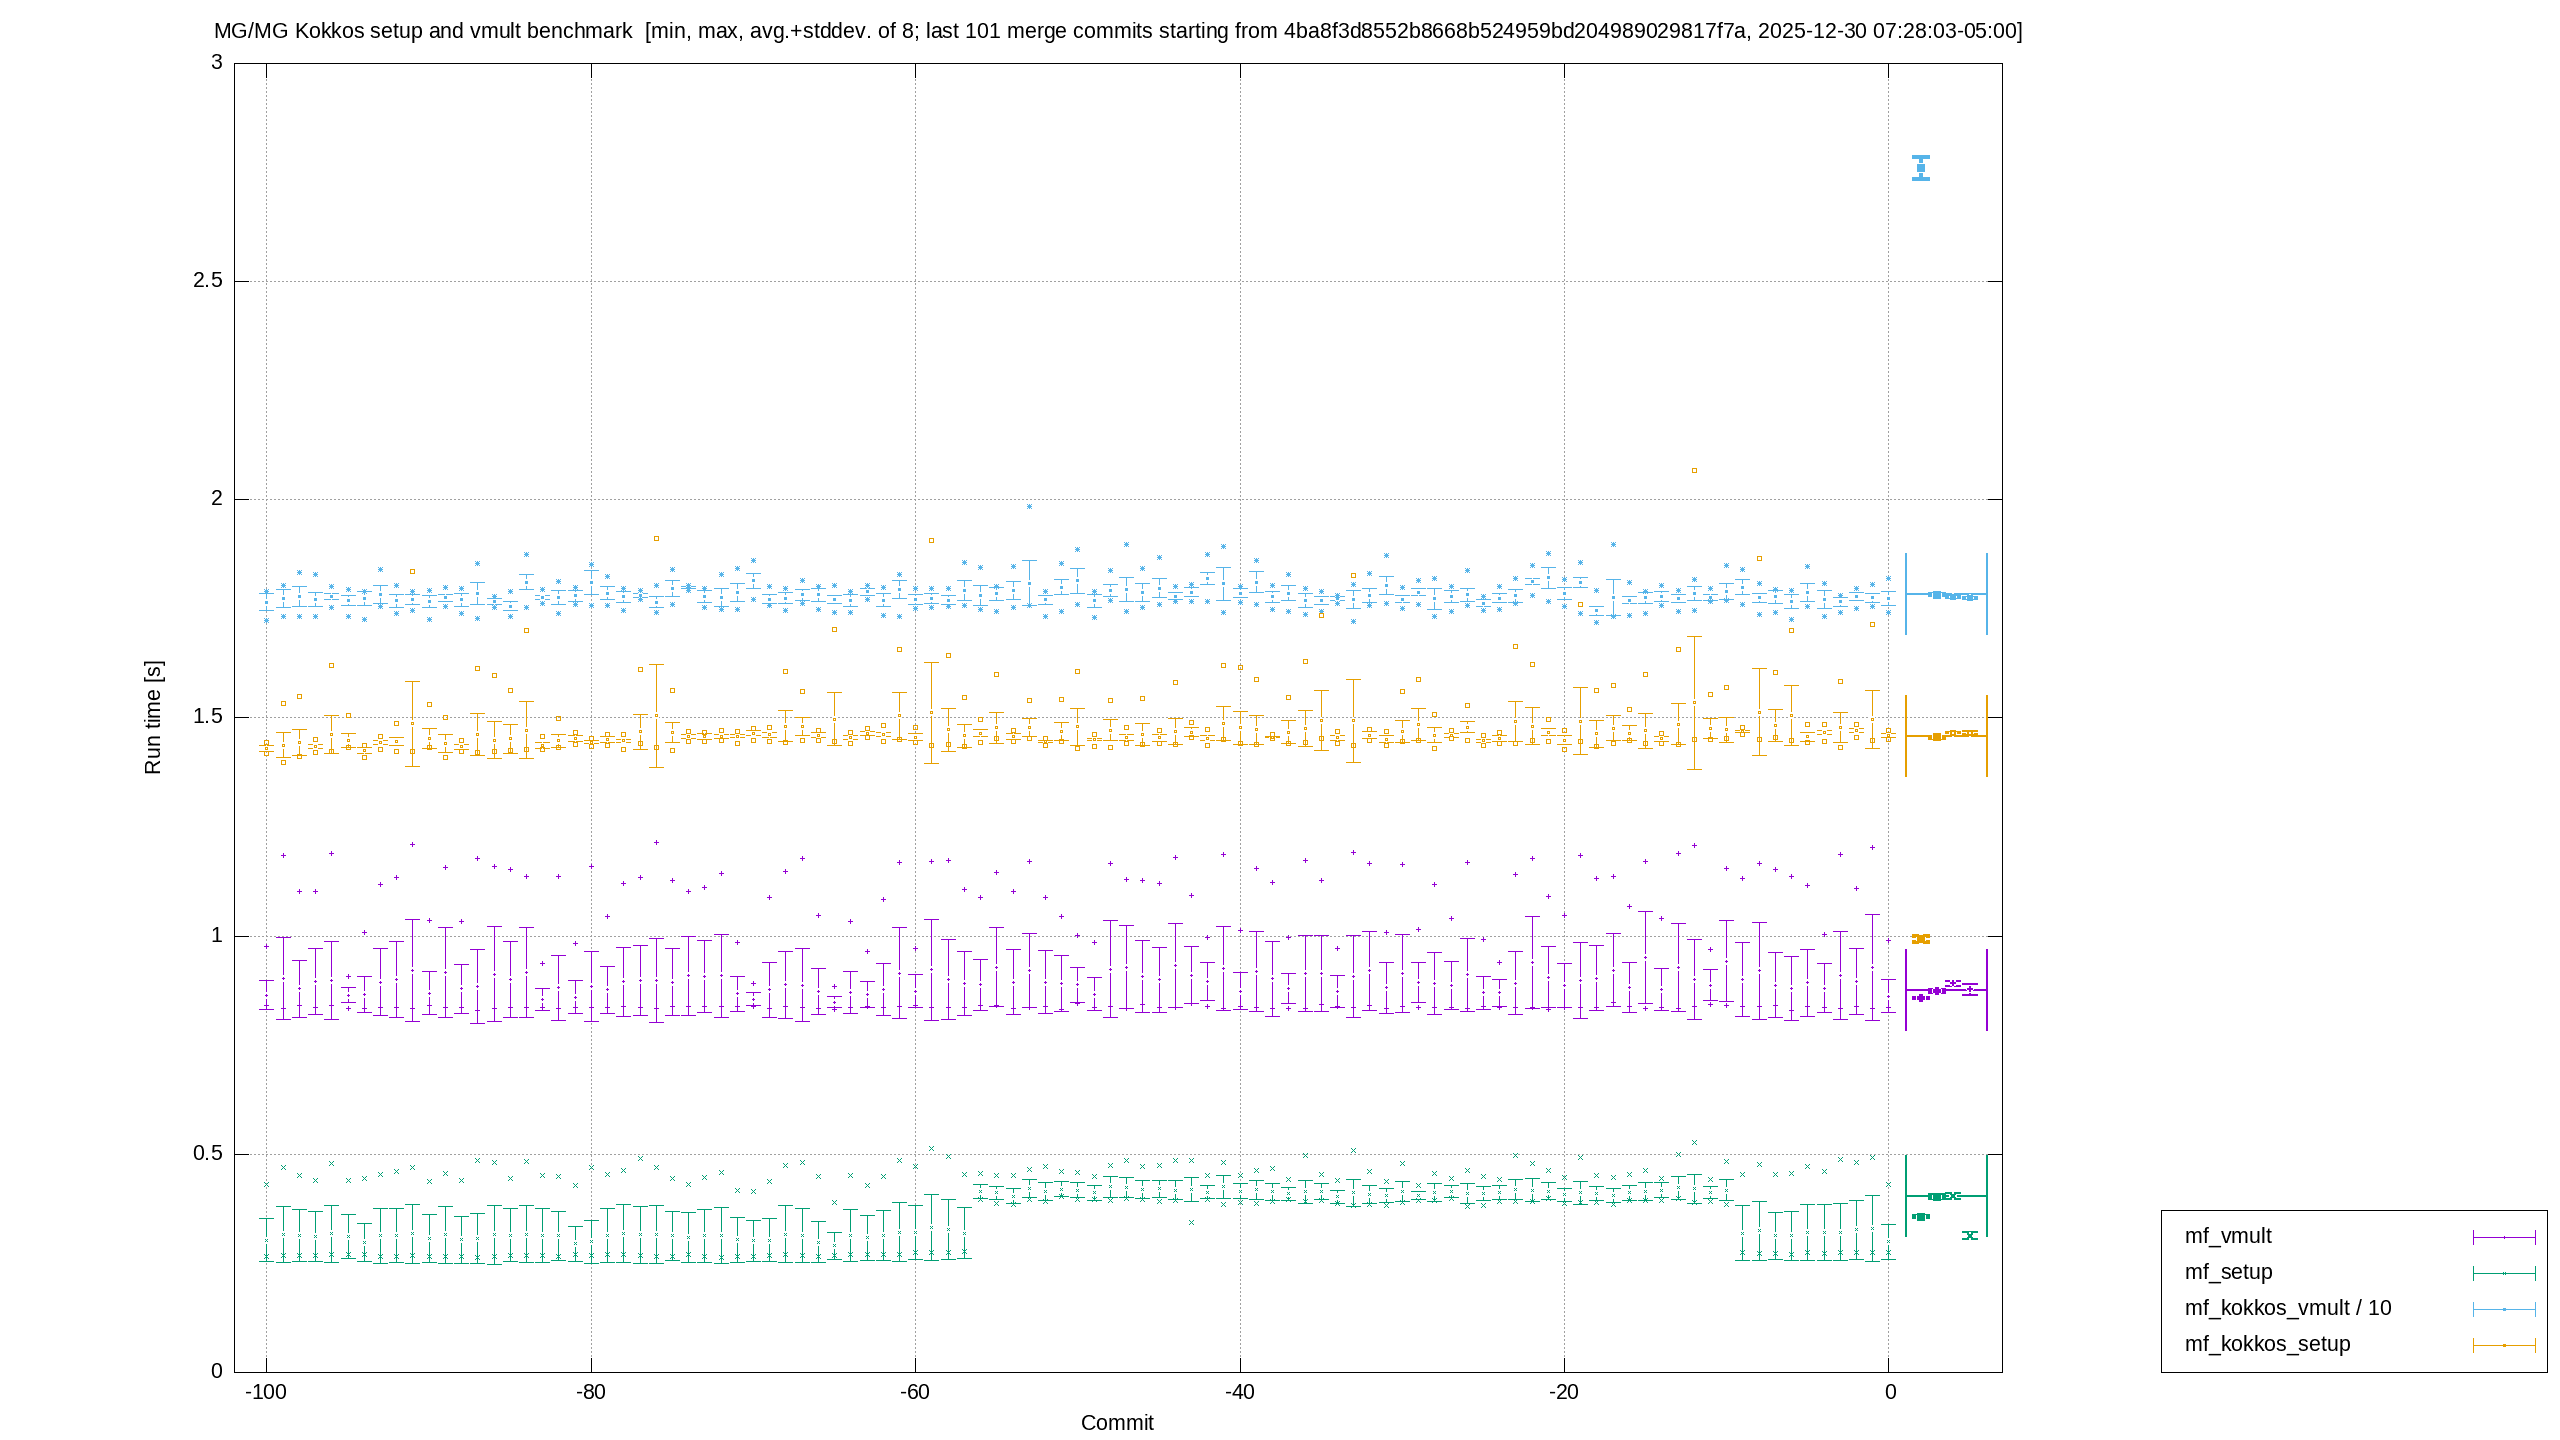Click the chart title text

(x=1118, y=31)
